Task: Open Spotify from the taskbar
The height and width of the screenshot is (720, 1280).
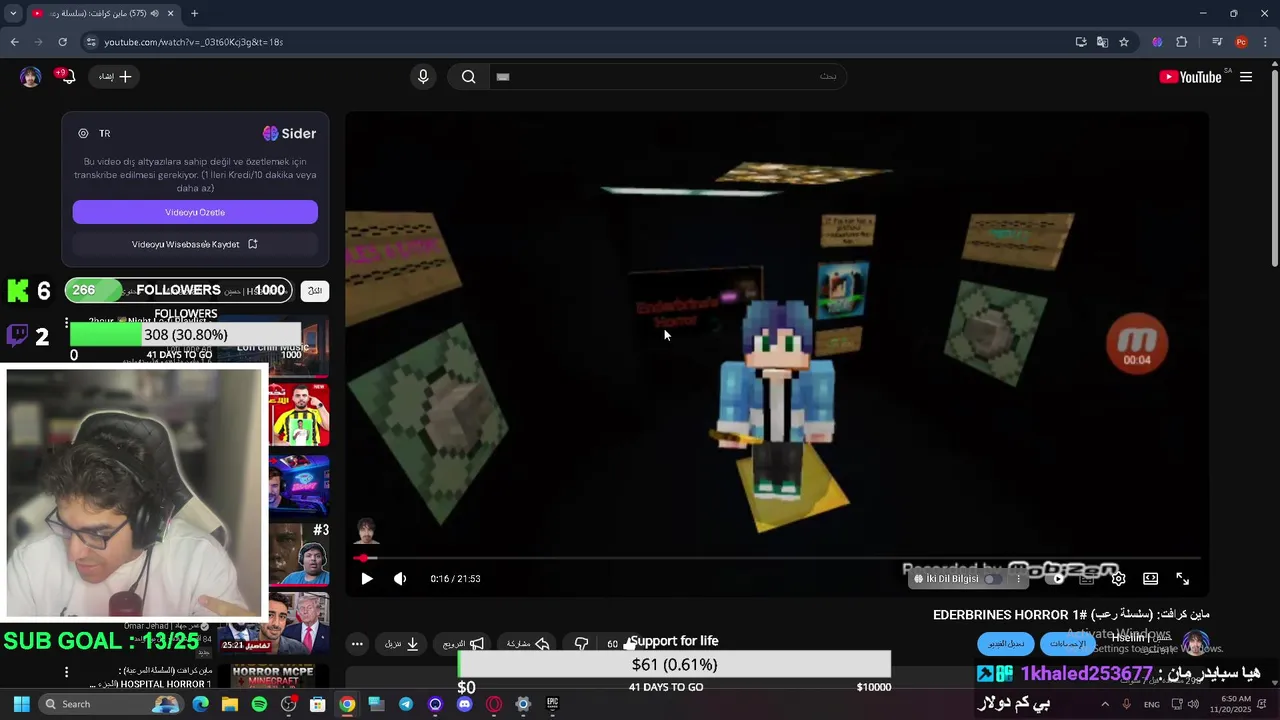Action: click(x=259, y=704)
